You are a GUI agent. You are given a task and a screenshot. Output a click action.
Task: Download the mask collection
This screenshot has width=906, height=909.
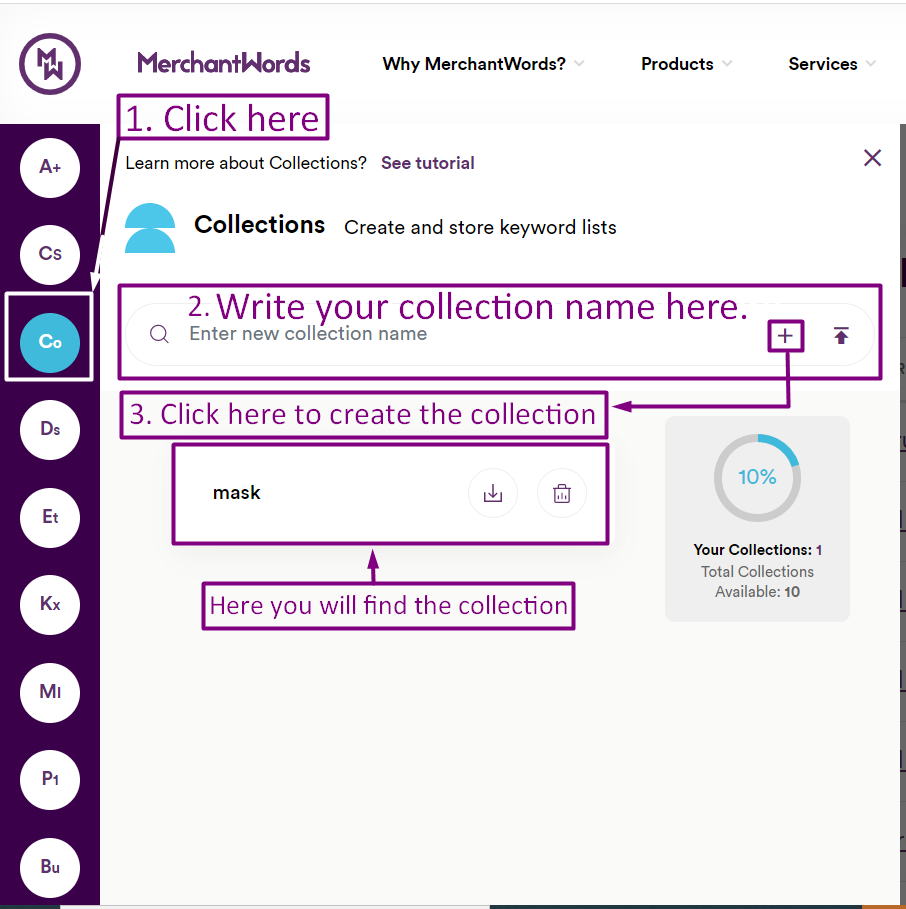click(x=493, y=493)
